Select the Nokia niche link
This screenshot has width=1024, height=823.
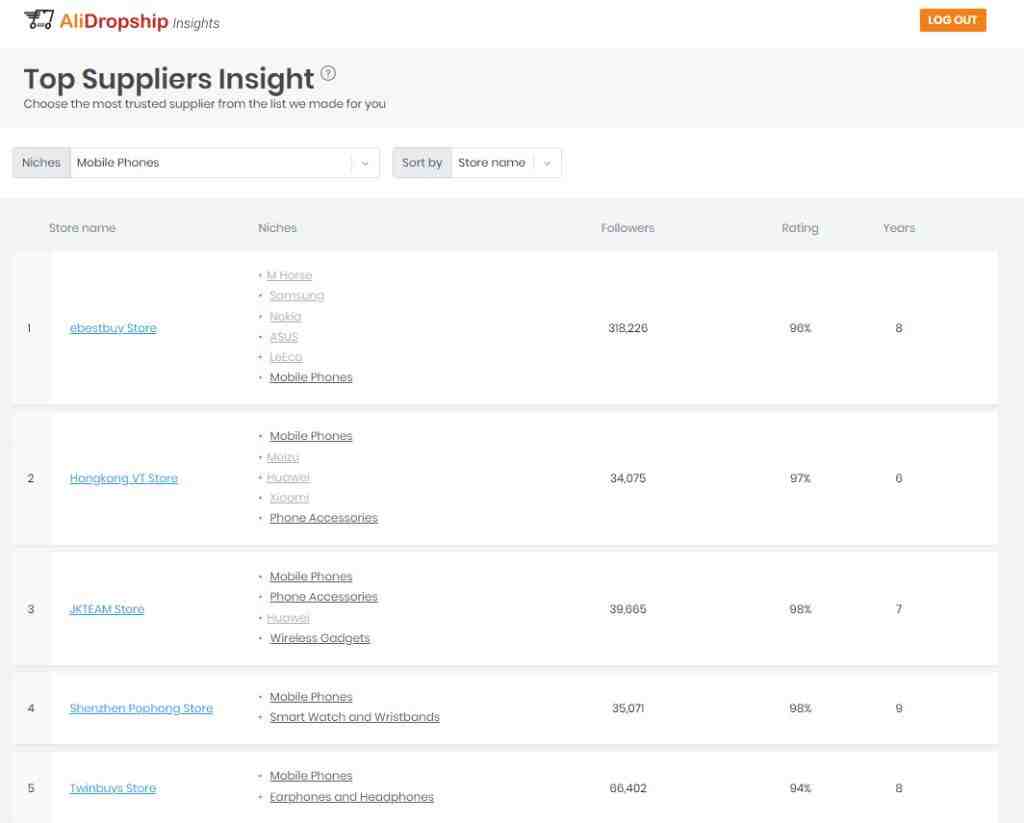click(285, 316)
